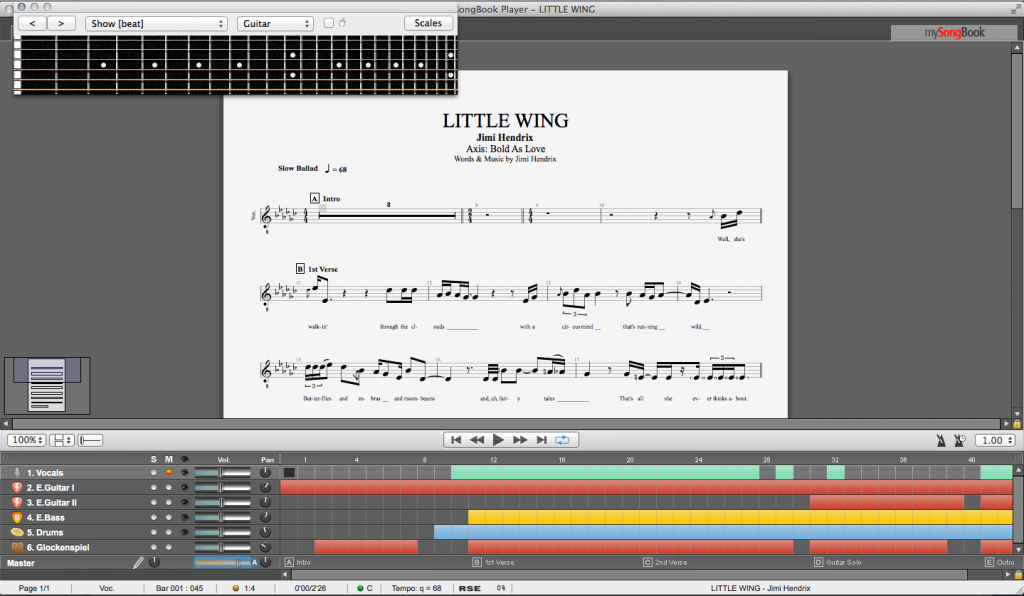Image resolution: width=1024 pixels, height=596 pixels.
Task: Mute the Drums track
Action: 168,532
